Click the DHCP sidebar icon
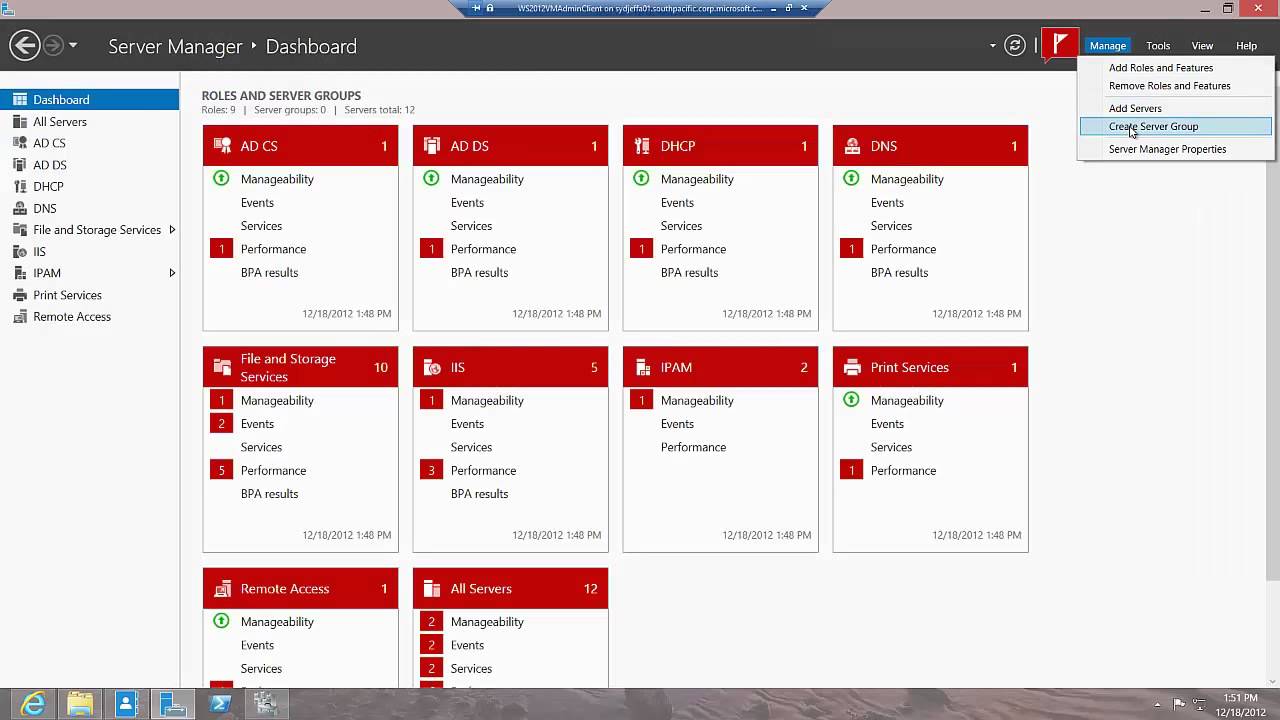 19,186
